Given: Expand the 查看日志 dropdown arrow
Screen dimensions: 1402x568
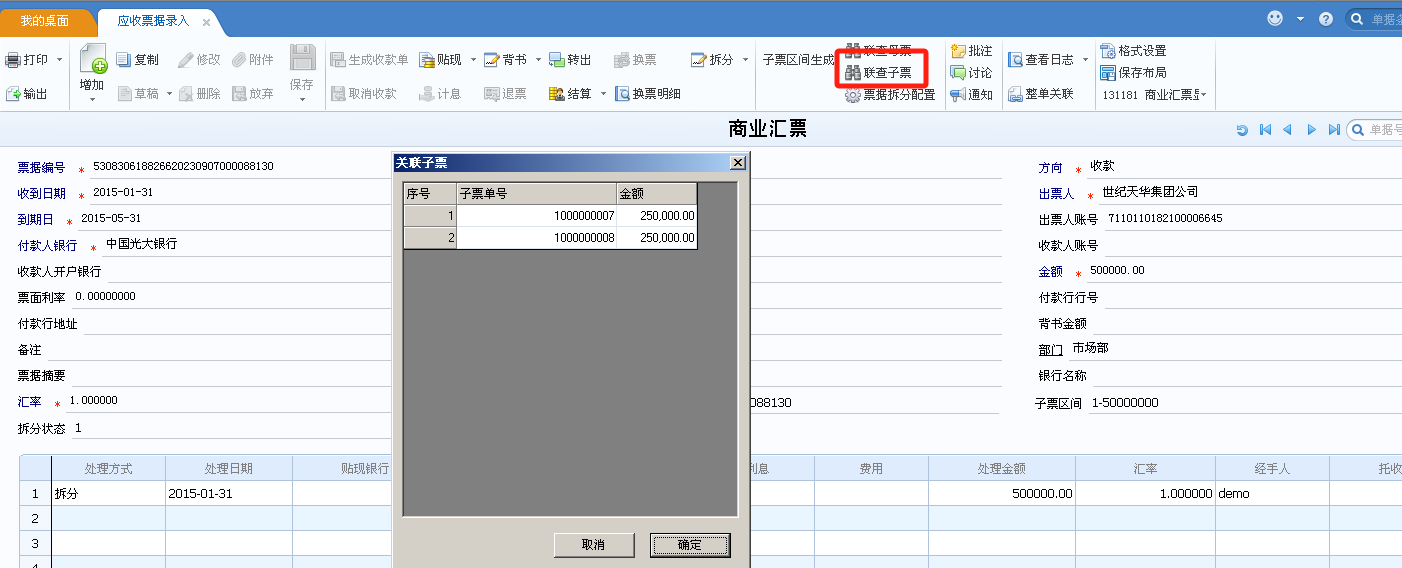Looking at the screenshot, I should (1085, 60).
